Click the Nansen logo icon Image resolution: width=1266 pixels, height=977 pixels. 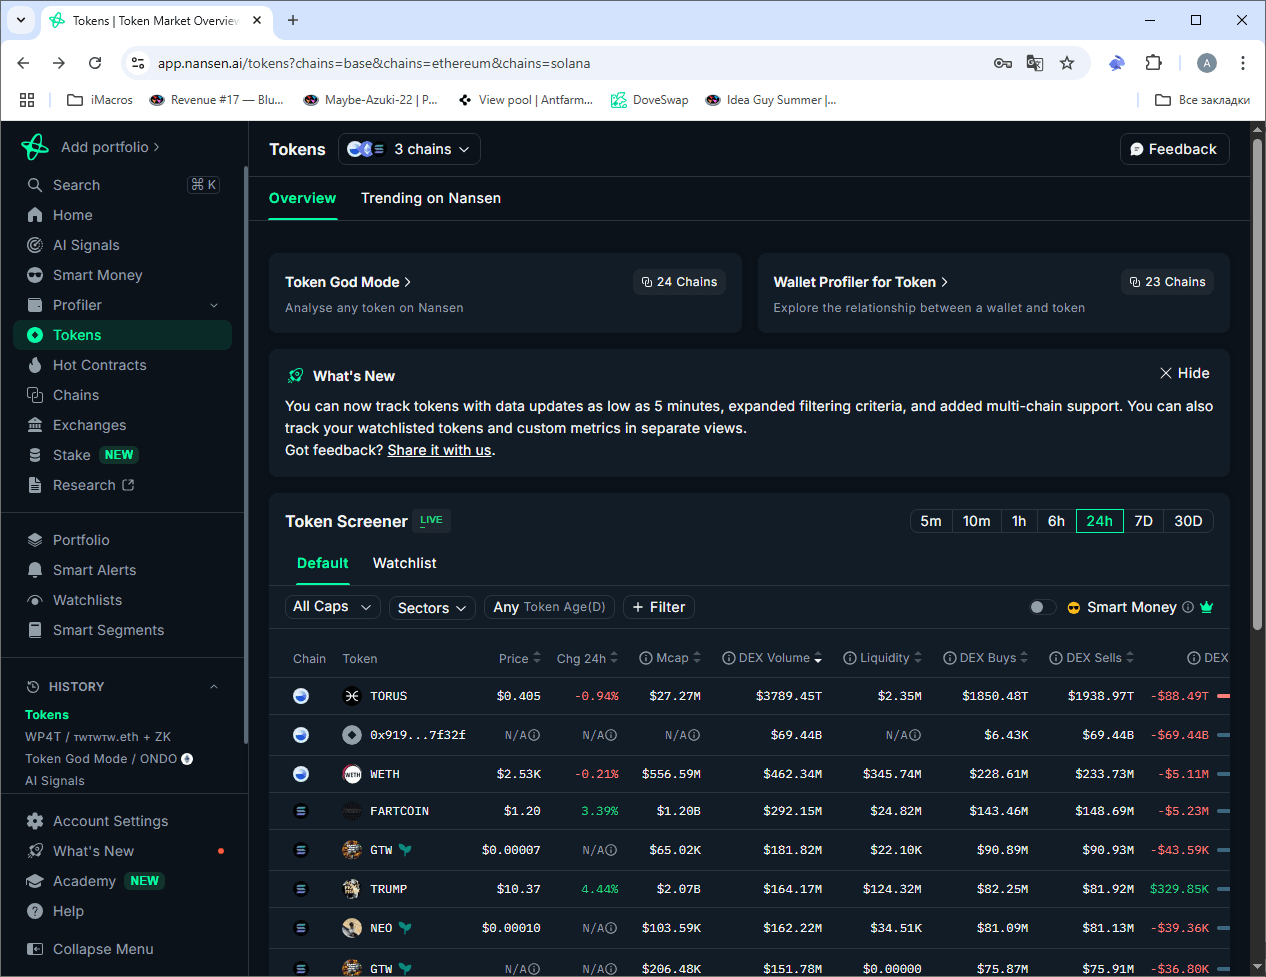point(35,147)
